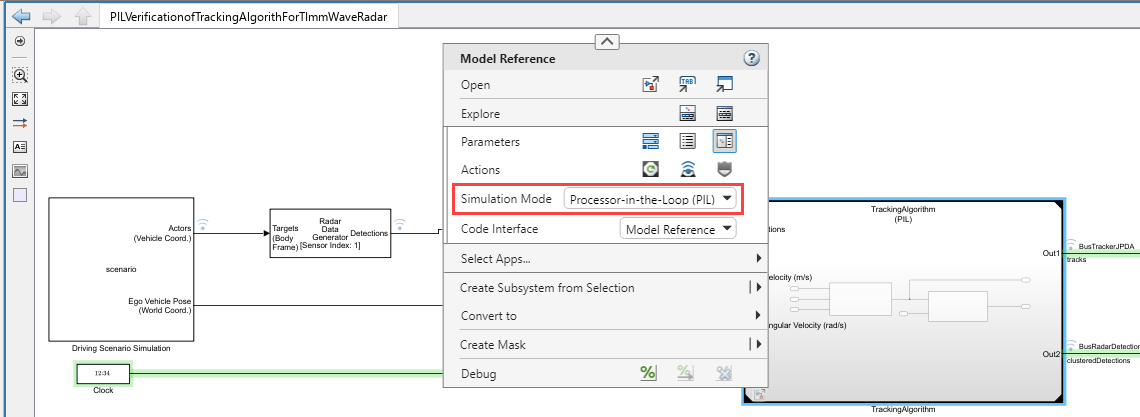
Task: Click the Fit to View icon
Action: point(20,99)
